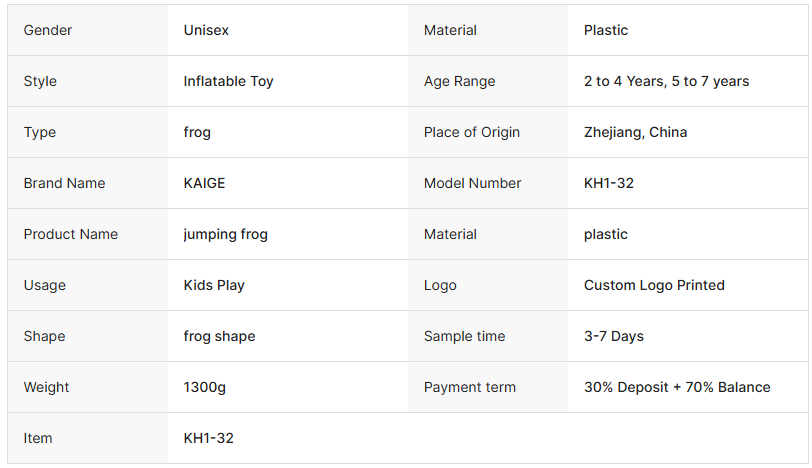812x468 pixels.
Task: Click the KH1-32 value in Item row
Action: (x=208, y=438)
